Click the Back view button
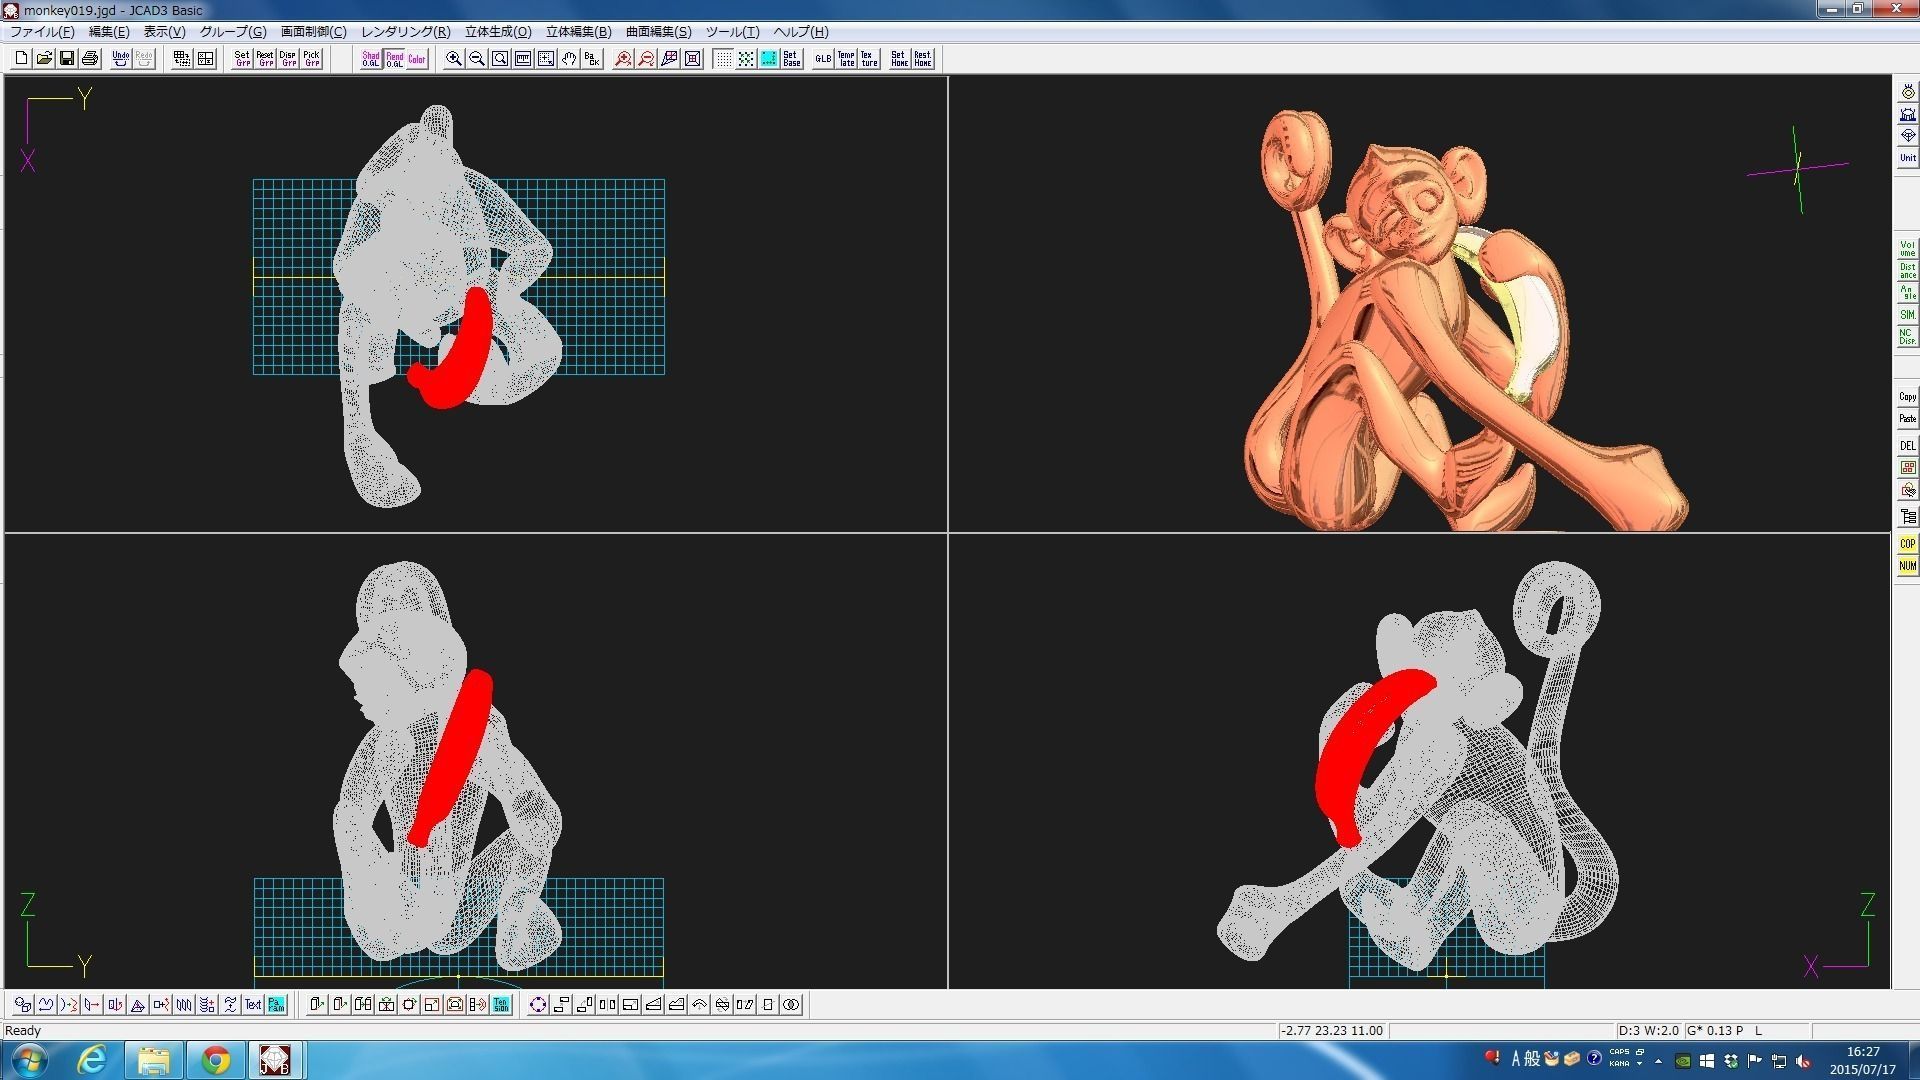This screenshot has width=1920, height=1080. pos(592,59)
